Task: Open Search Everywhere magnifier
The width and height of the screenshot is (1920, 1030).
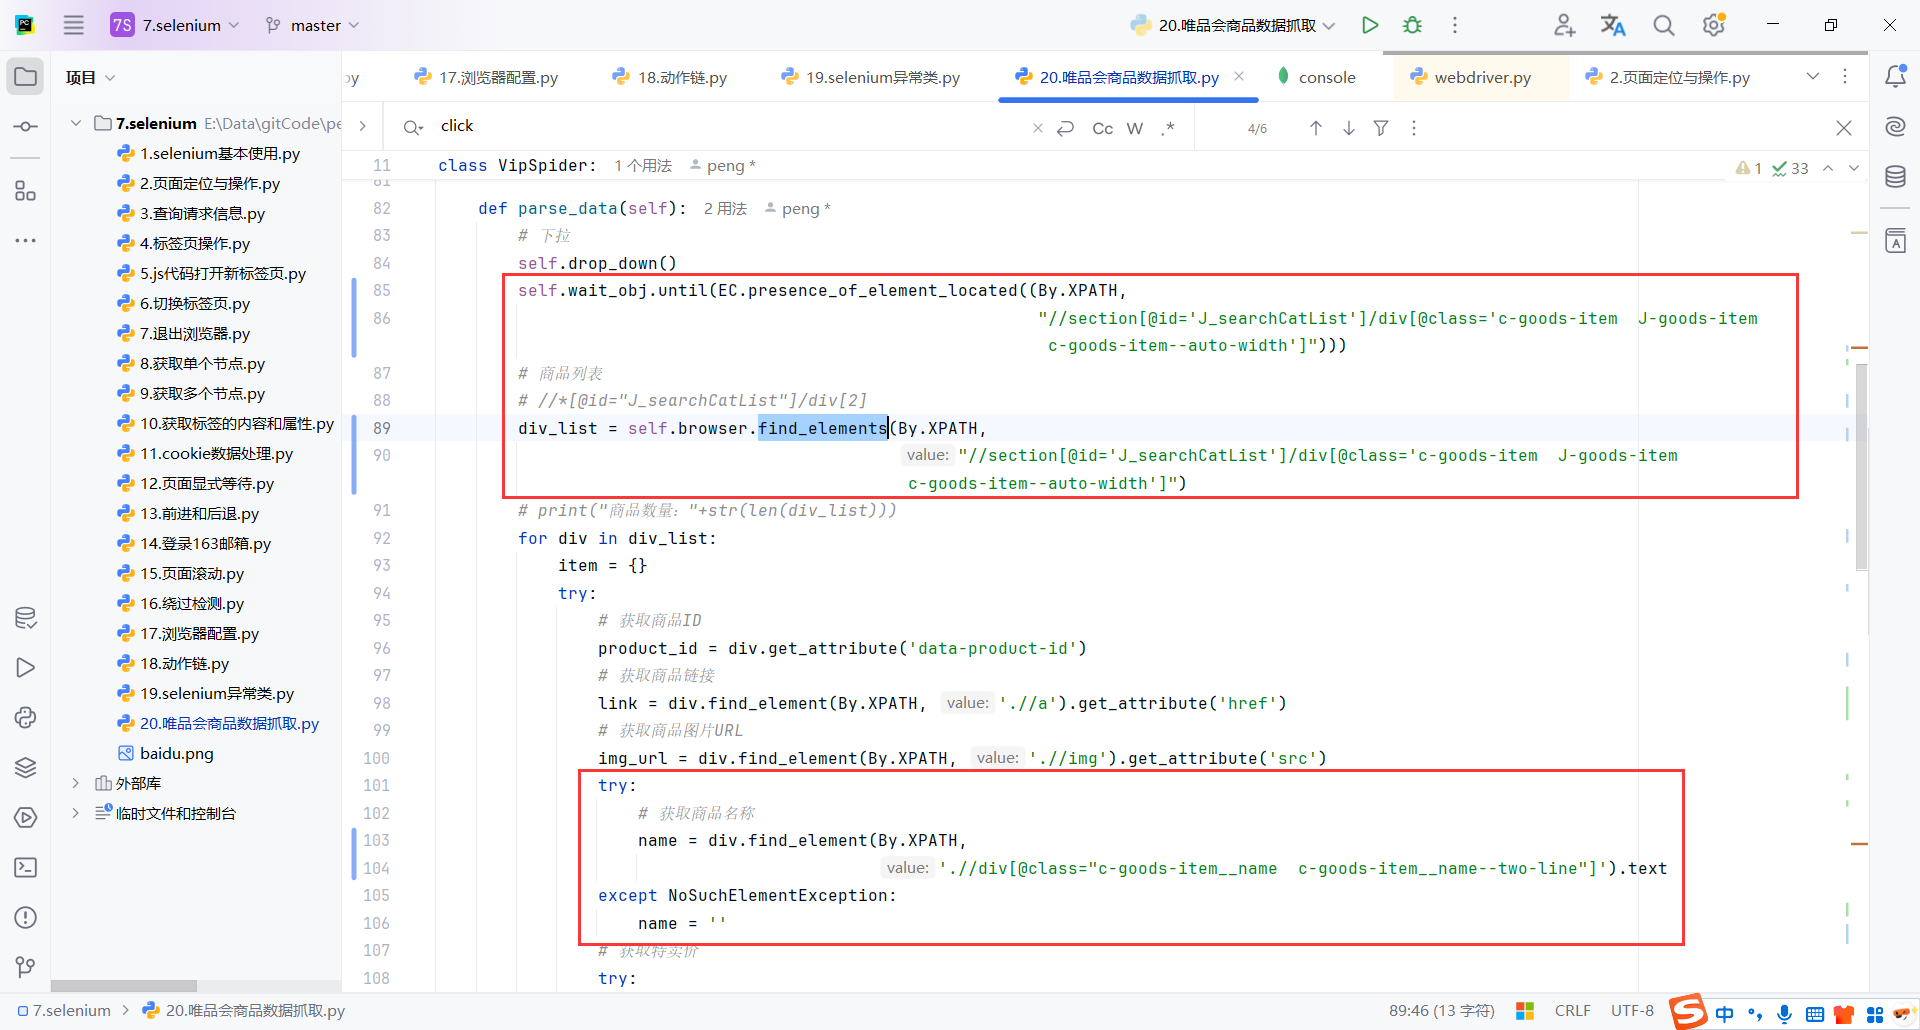Action: pyautogui.click(x=1663, y=25)
